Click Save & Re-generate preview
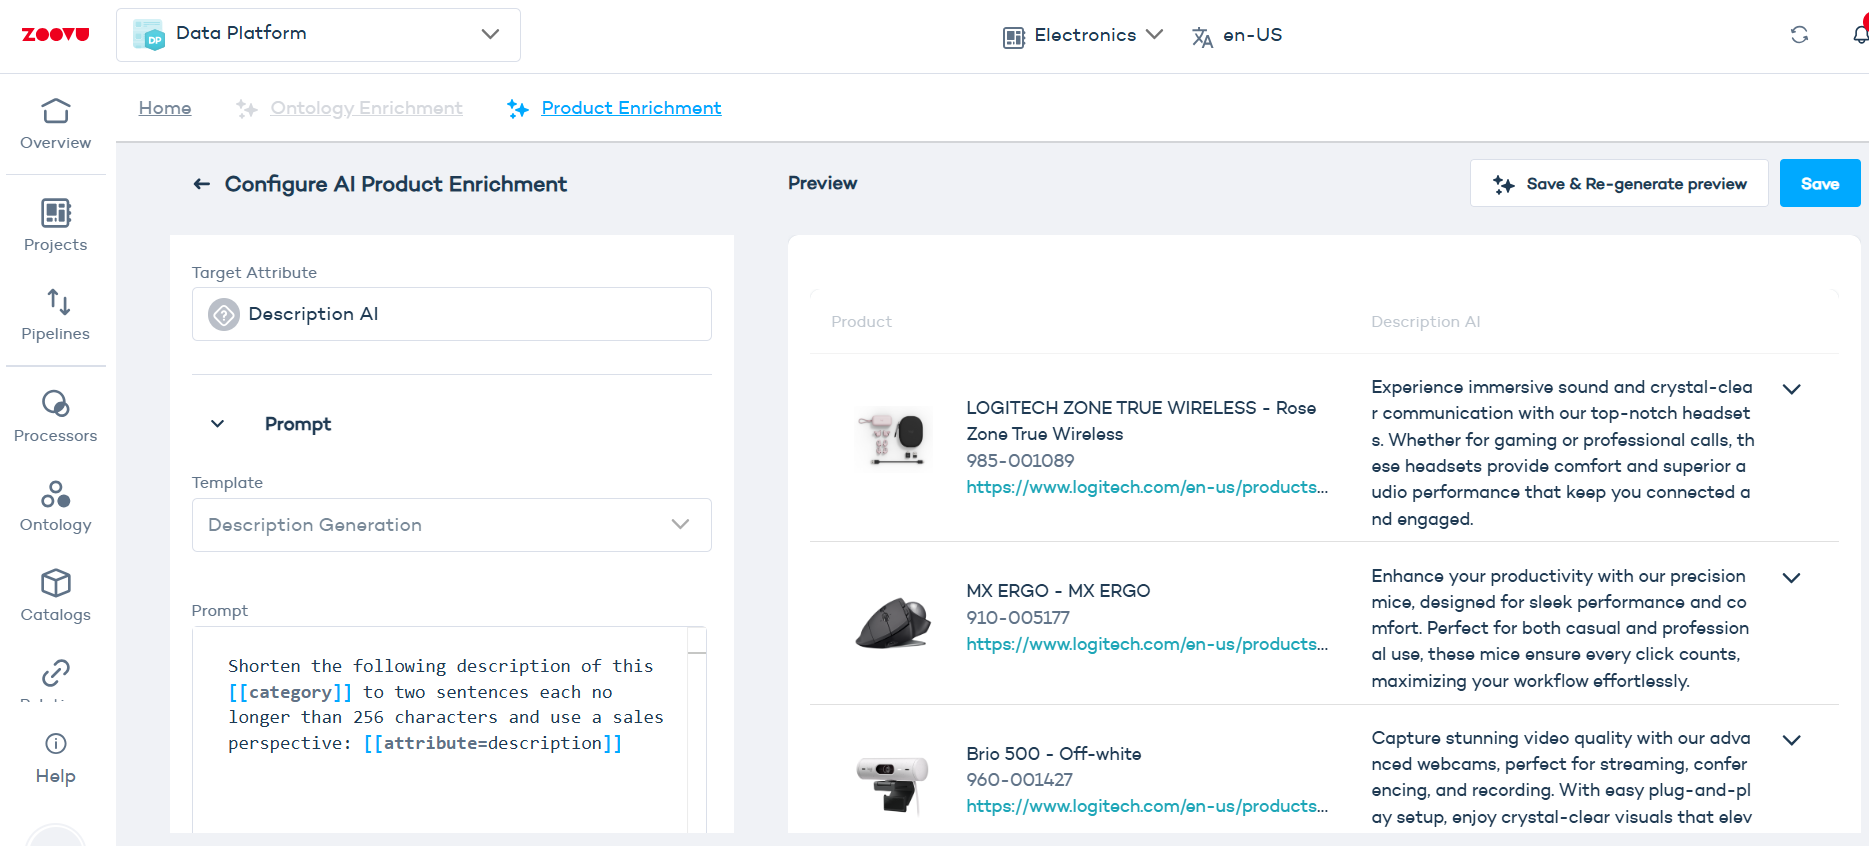The height and width of the screenshot is (846, 1869). coord(1619,184)
